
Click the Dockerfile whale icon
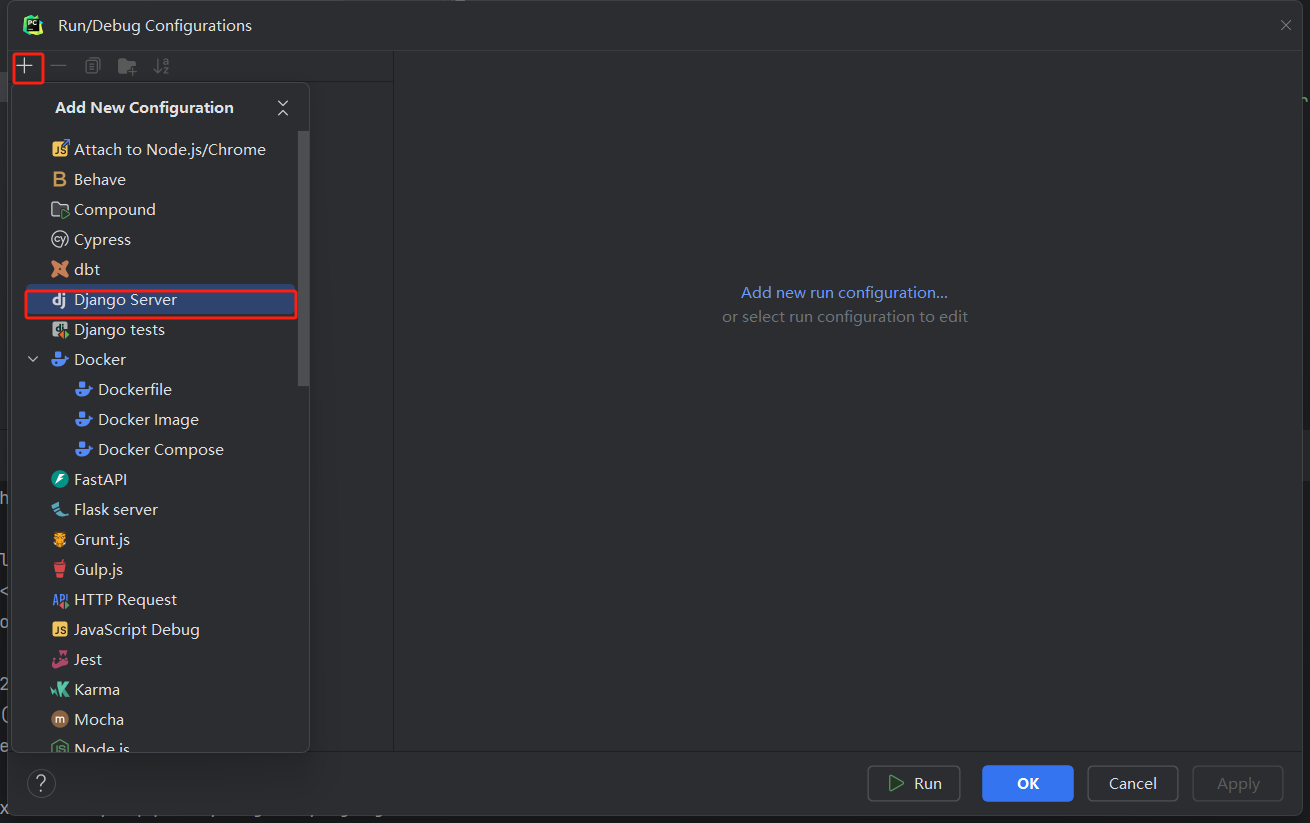coord(84,389)
